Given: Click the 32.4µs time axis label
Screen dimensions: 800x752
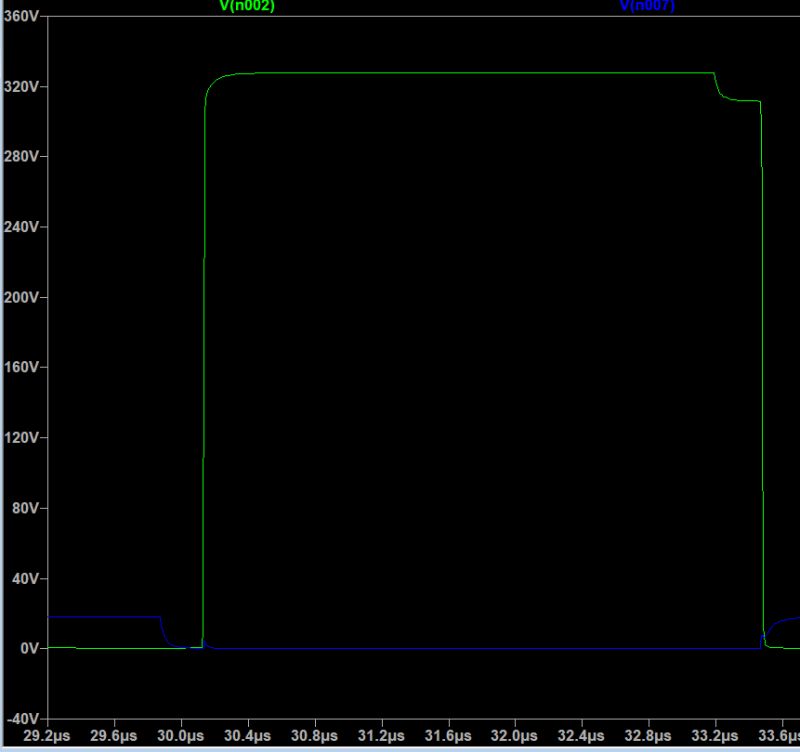Looking at the screenshot, I should click(581, 736).
